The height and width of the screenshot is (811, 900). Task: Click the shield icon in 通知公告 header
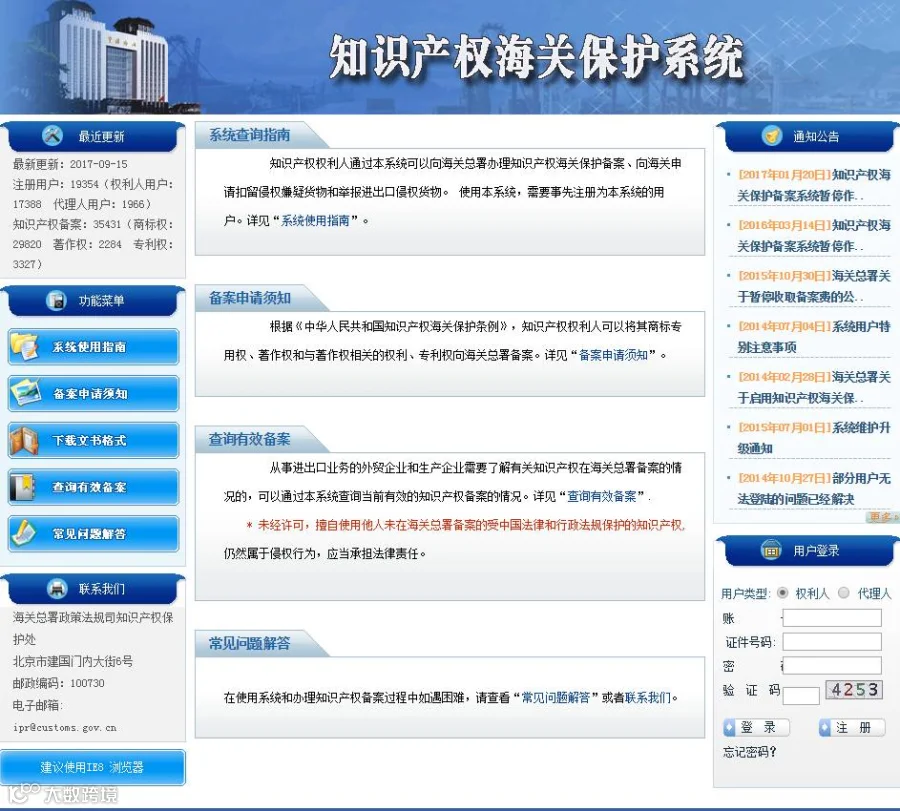[772, 136]
